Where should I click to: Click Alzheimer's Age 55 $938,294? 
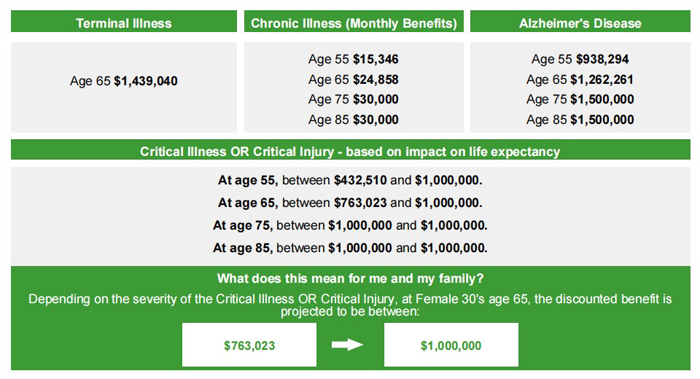click(x=580, y=59)
